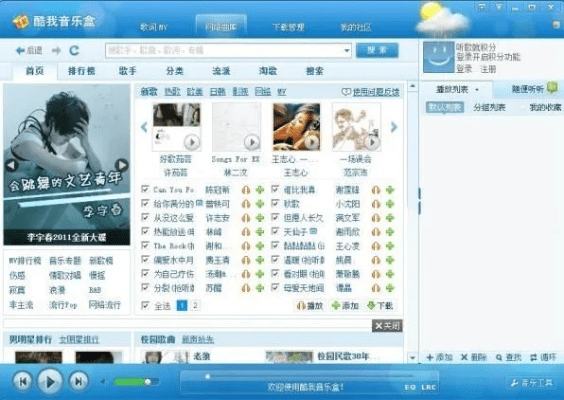
Task: Play 为自己疗伤 via its headphone icon
Action: click(246, 274)
